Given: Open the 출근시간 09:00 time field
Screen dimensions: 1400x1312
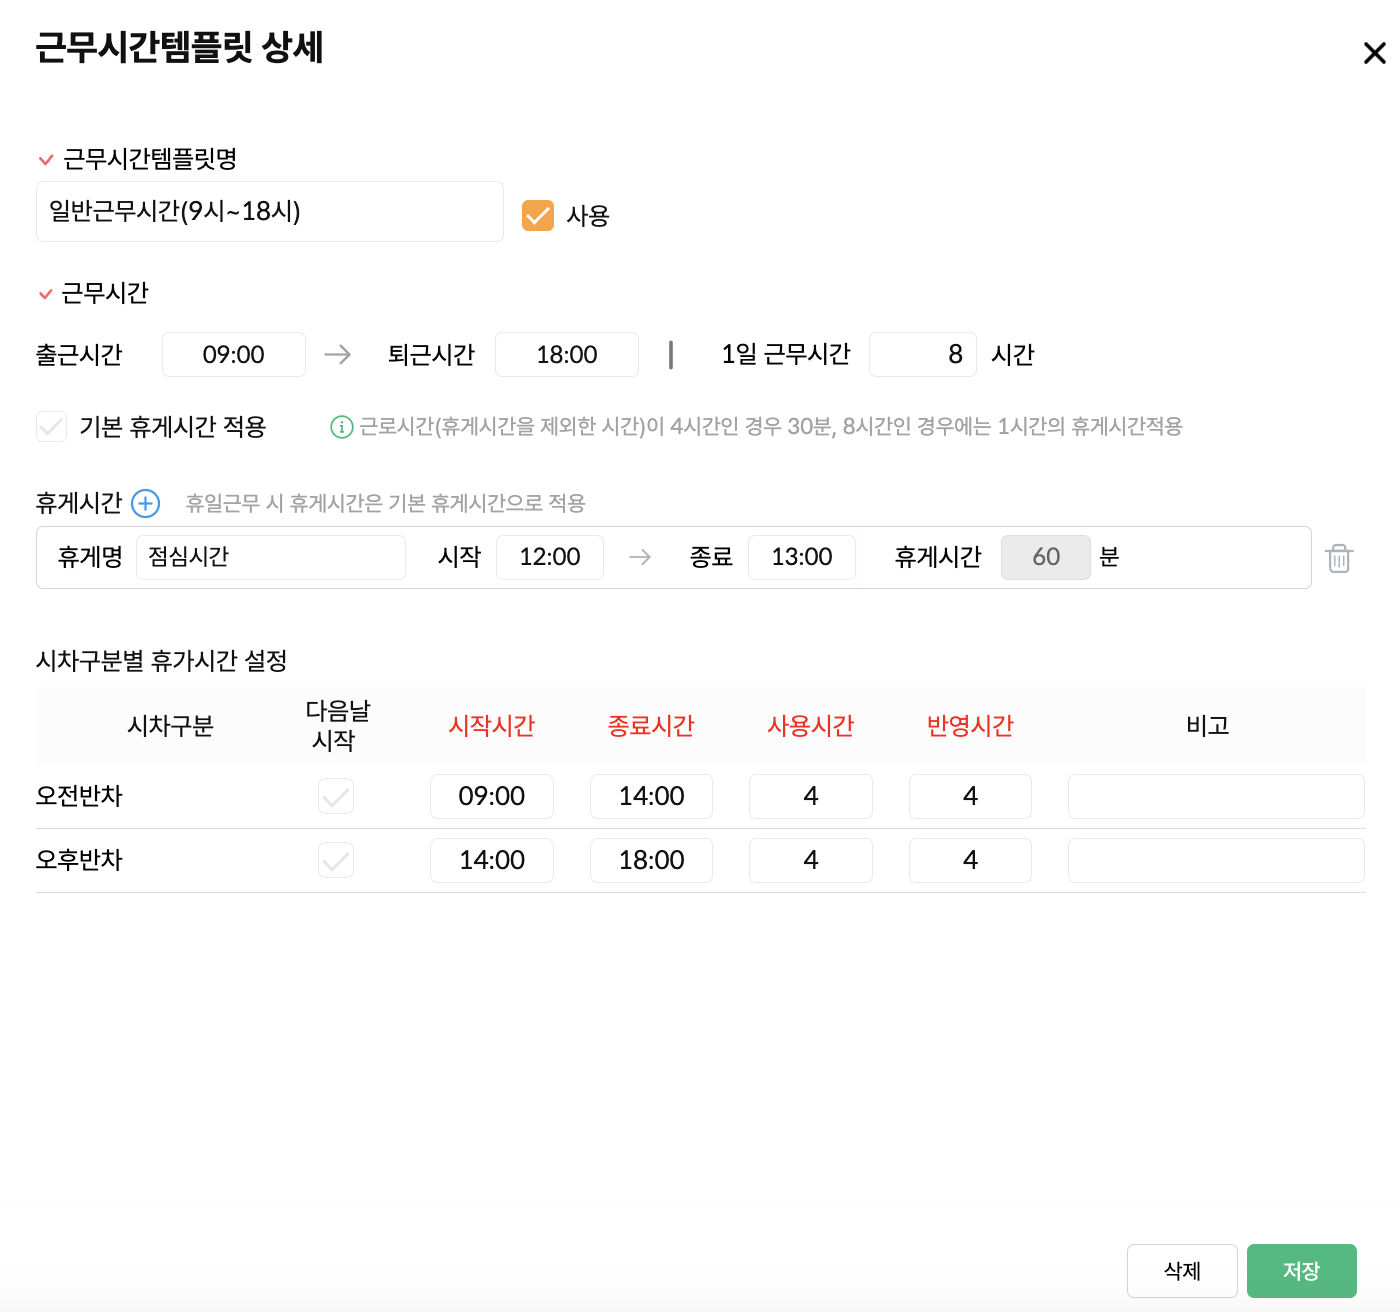Looking at the screenshot, I should point(234,355).
